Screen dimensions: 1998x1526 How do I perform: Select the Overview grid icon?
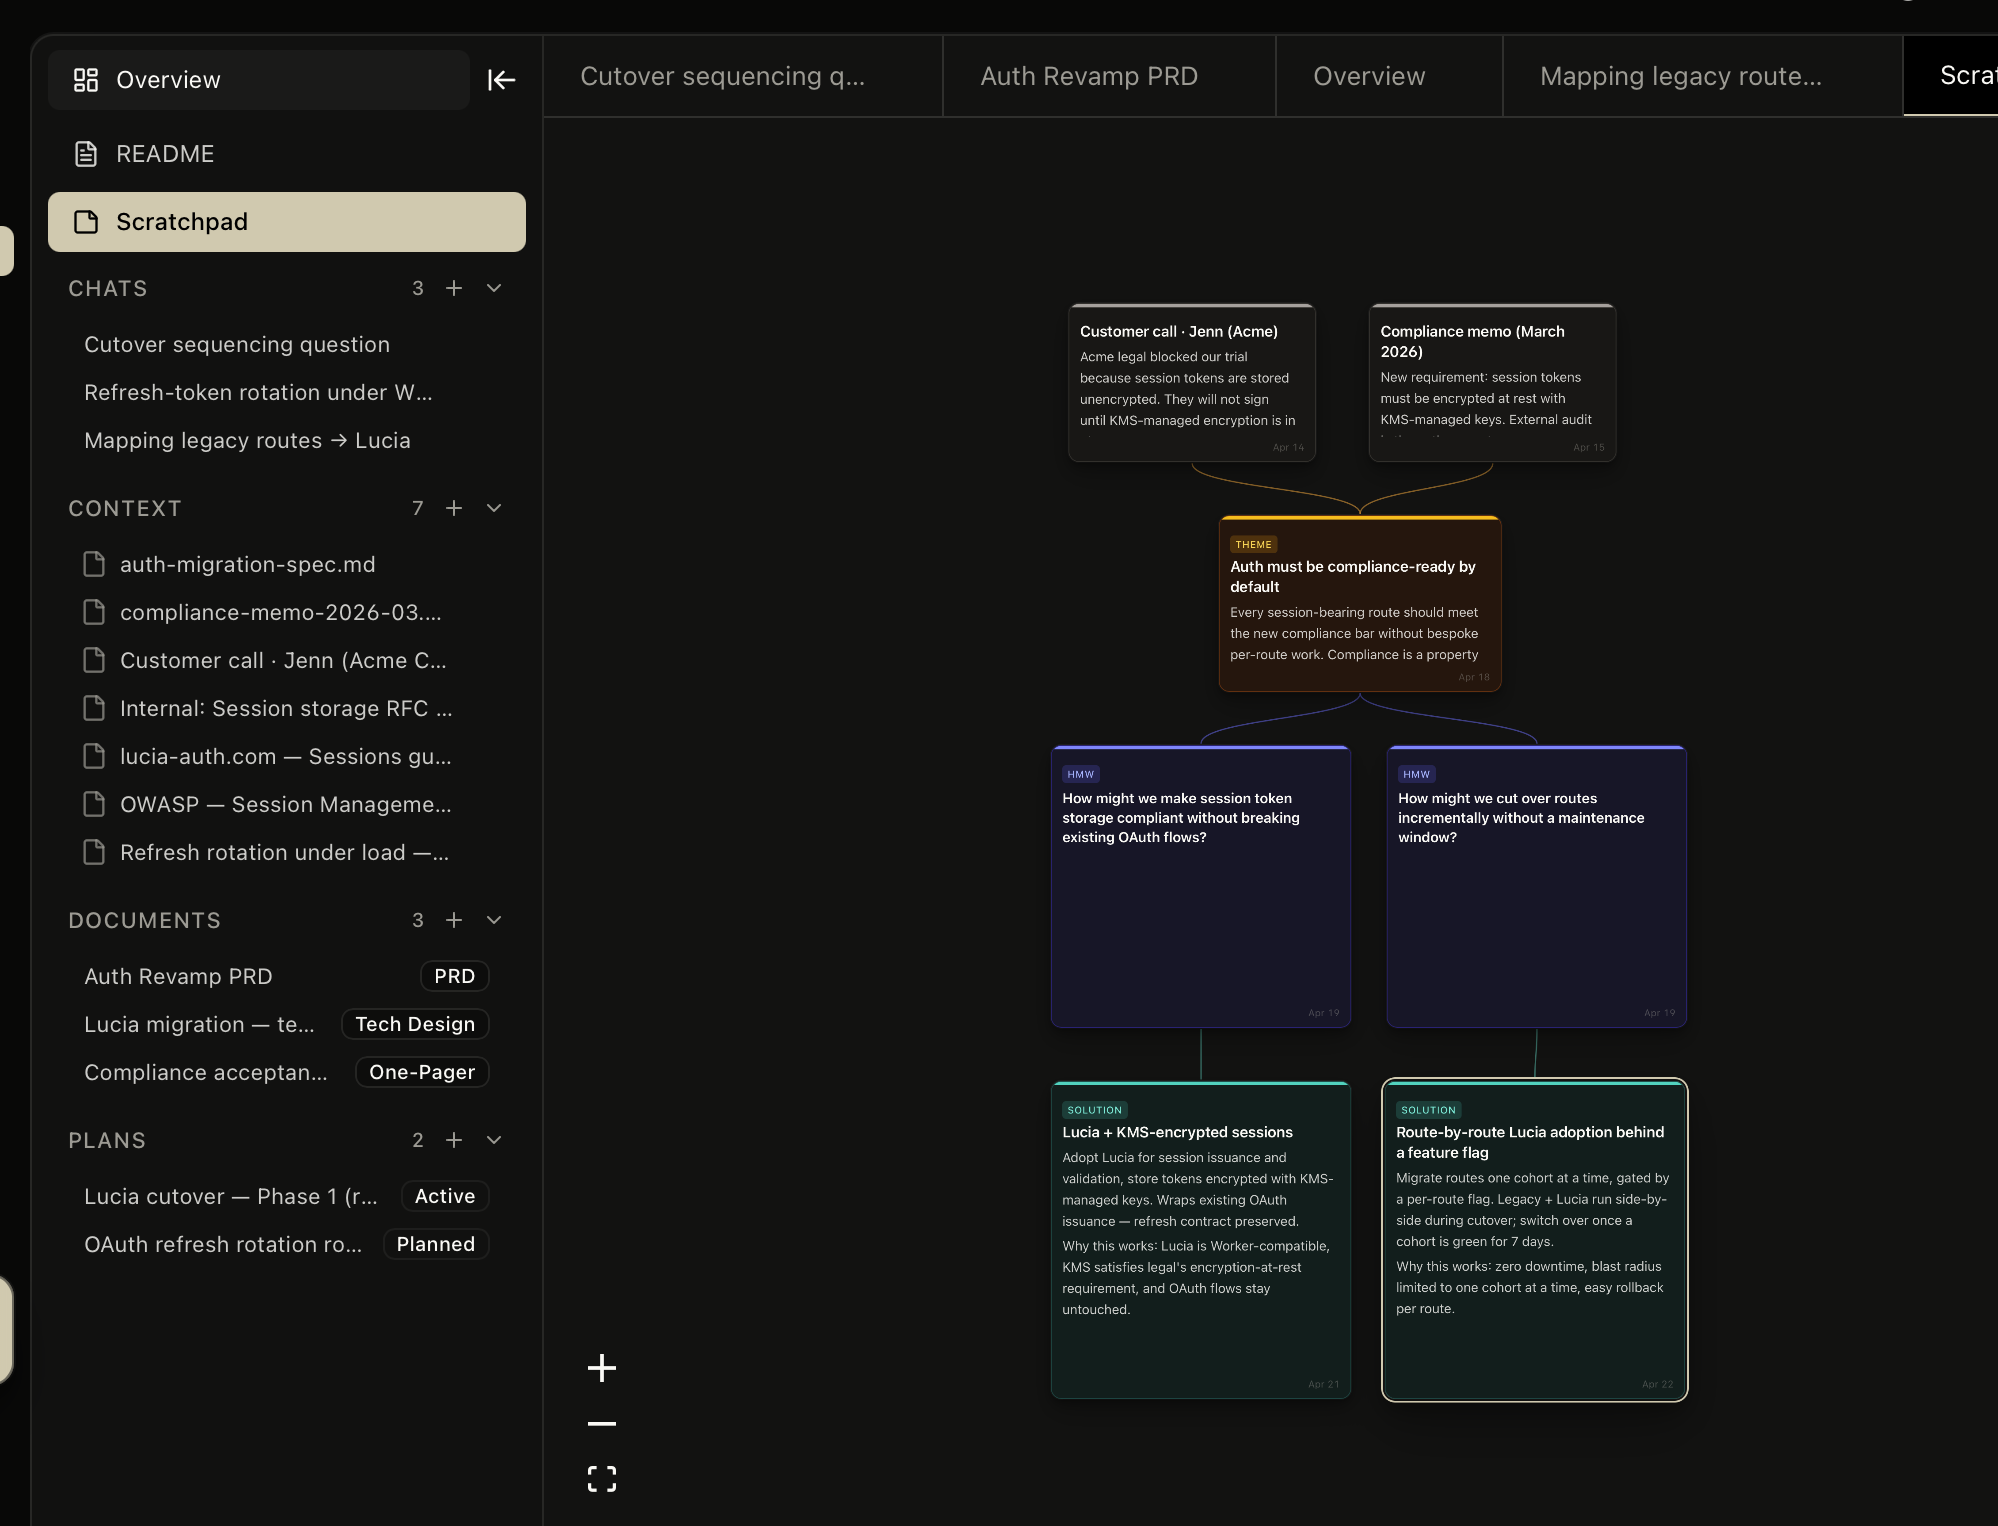click(x=86, y=79)
